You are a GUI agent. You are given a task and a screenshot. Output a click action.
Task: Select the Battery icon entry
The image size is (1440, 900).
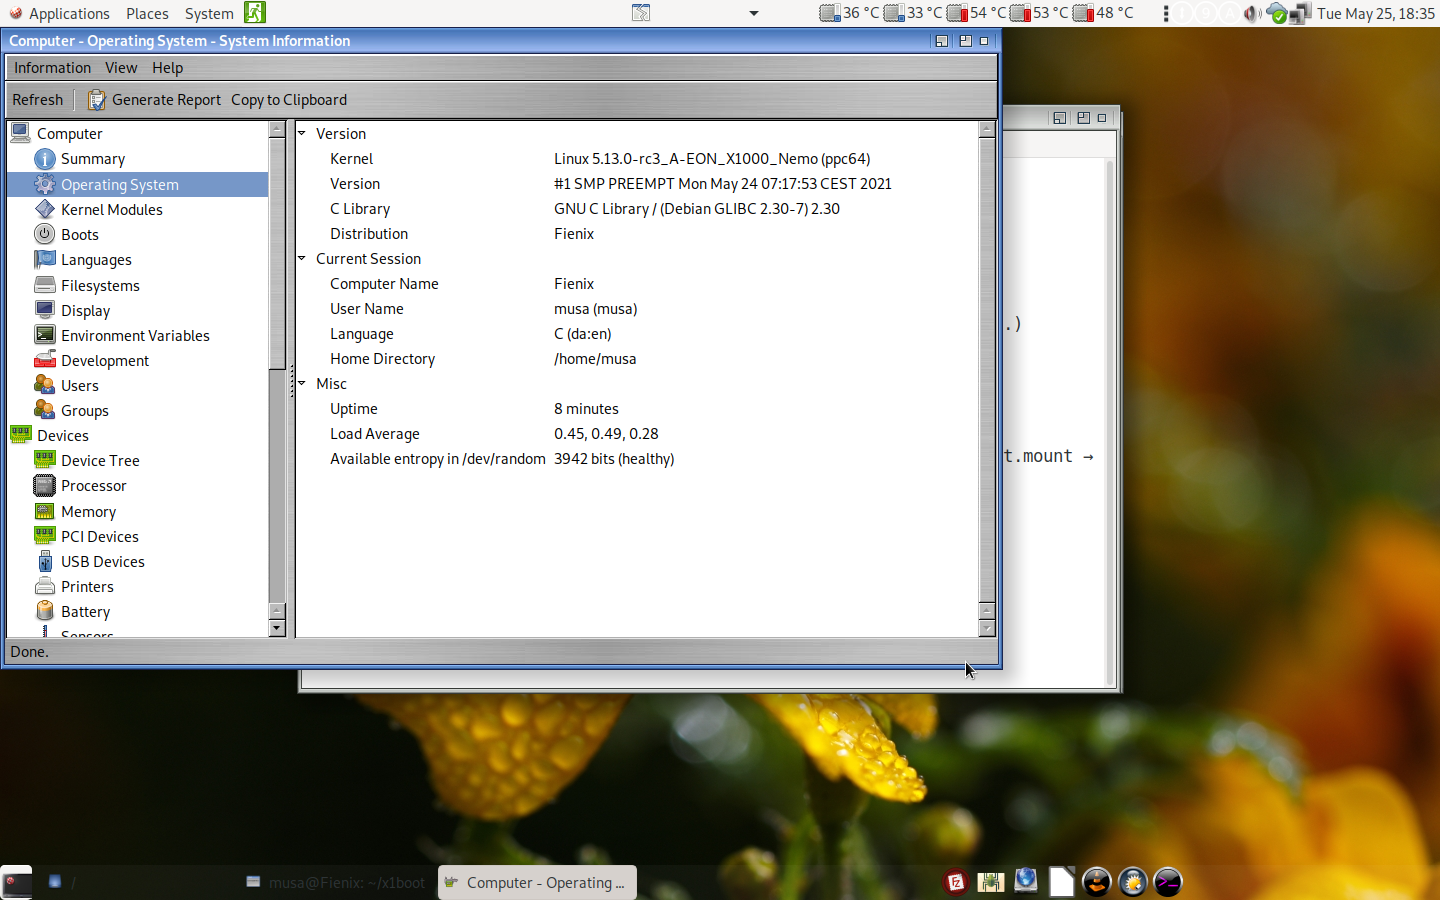45,611
